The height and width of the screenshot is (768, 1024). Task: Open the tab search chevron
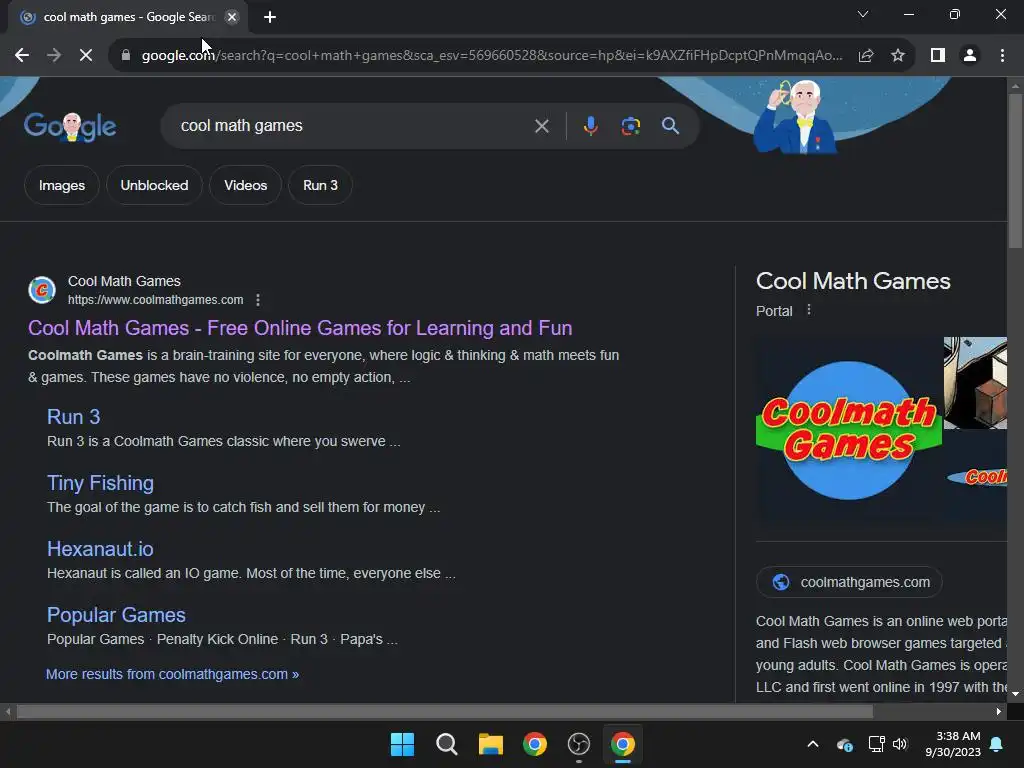tap(863, 14)
